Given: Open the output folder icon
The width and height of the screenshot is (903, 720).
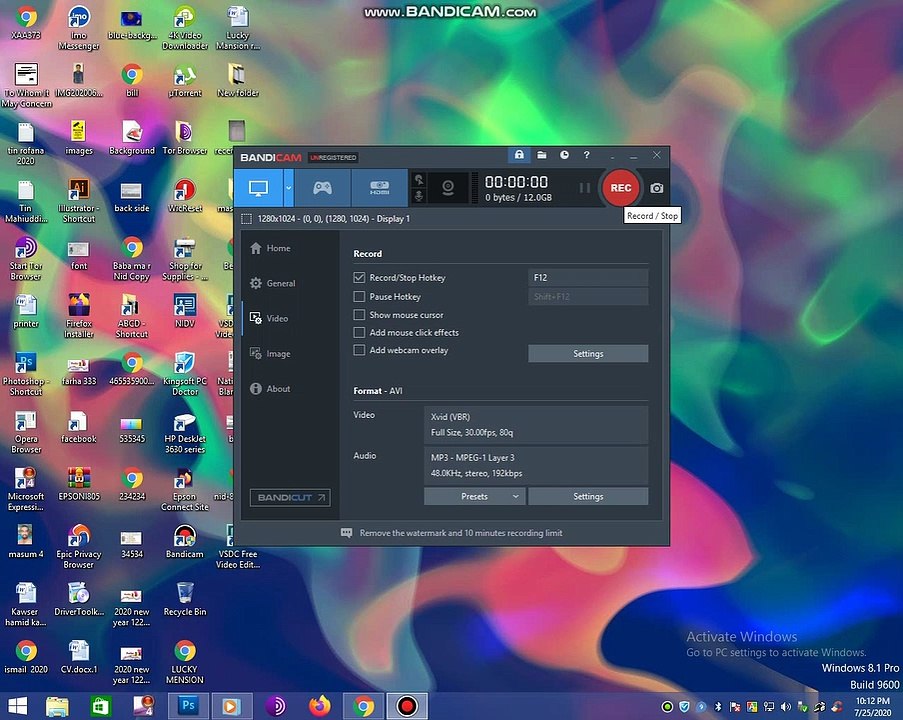Looking at the screenshot, I should click(542, 155).
